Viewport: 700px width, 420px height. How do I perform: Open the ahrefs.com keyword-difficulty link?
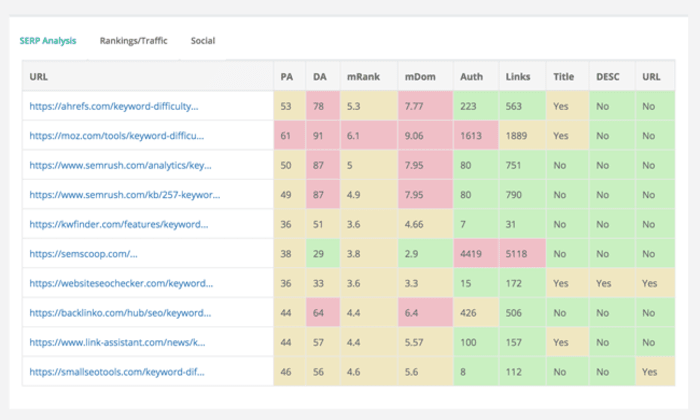coord(114,106)
